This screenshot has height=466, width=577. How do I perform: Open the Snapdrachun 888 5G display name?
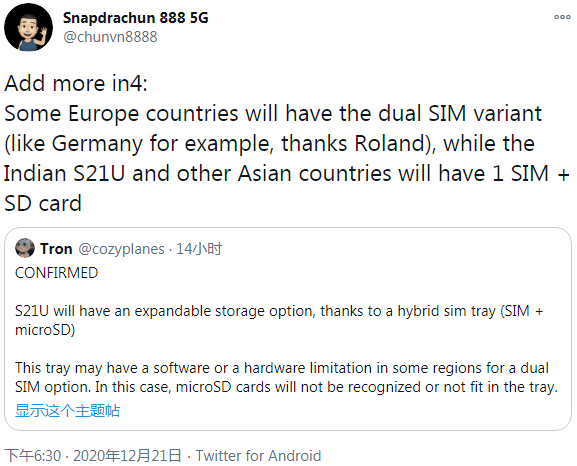tap(135, 18)
